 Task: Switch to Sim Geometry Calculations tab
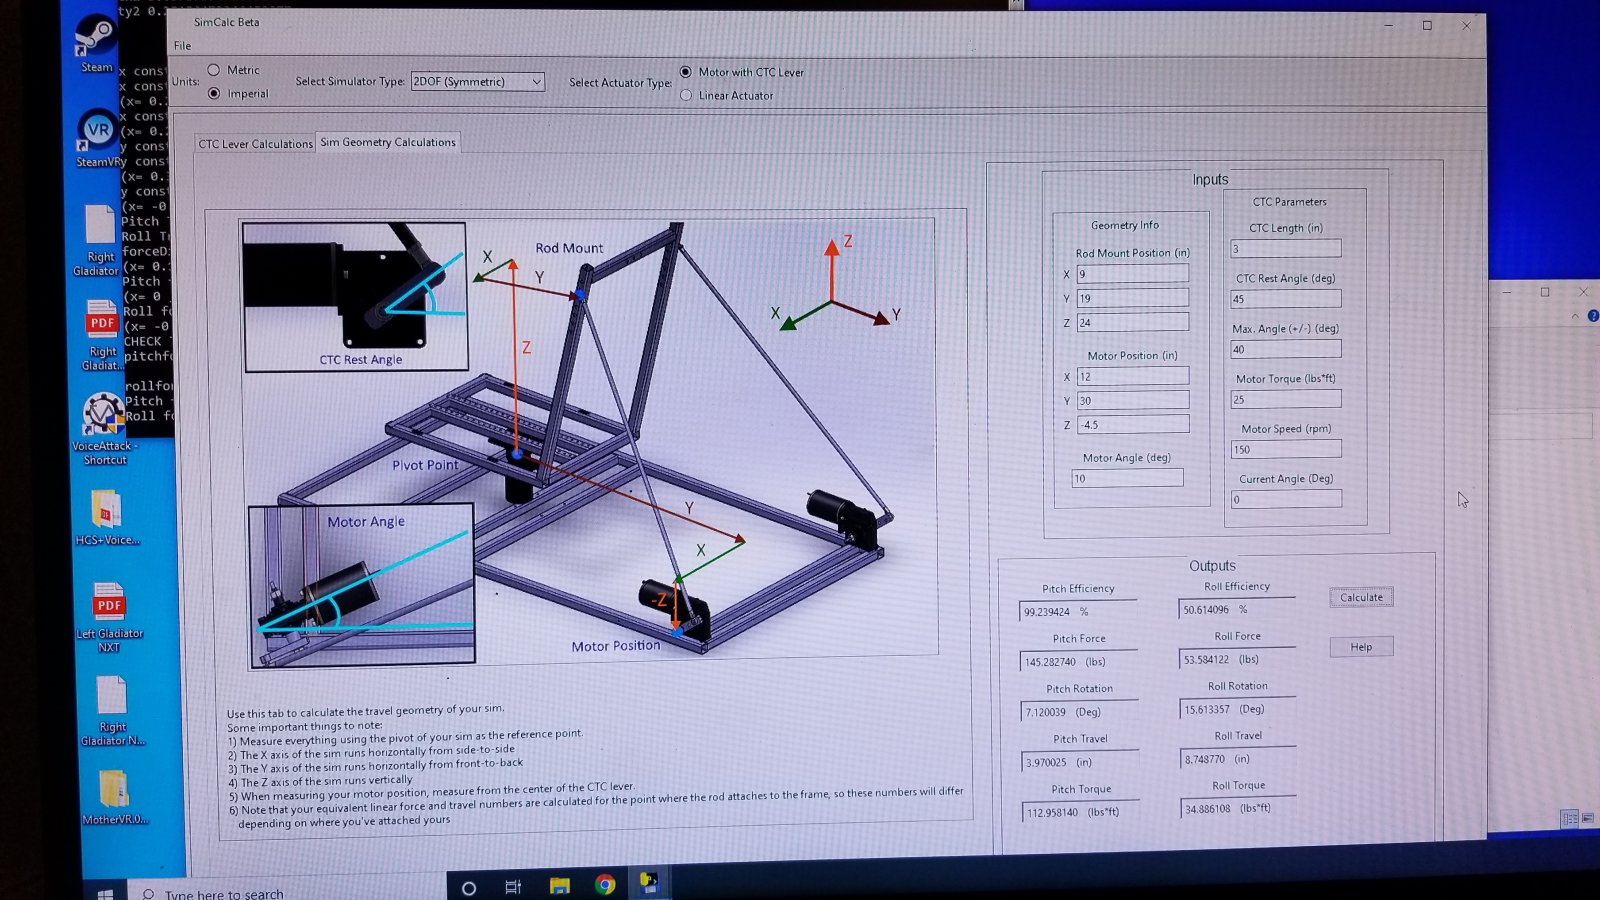388,142
